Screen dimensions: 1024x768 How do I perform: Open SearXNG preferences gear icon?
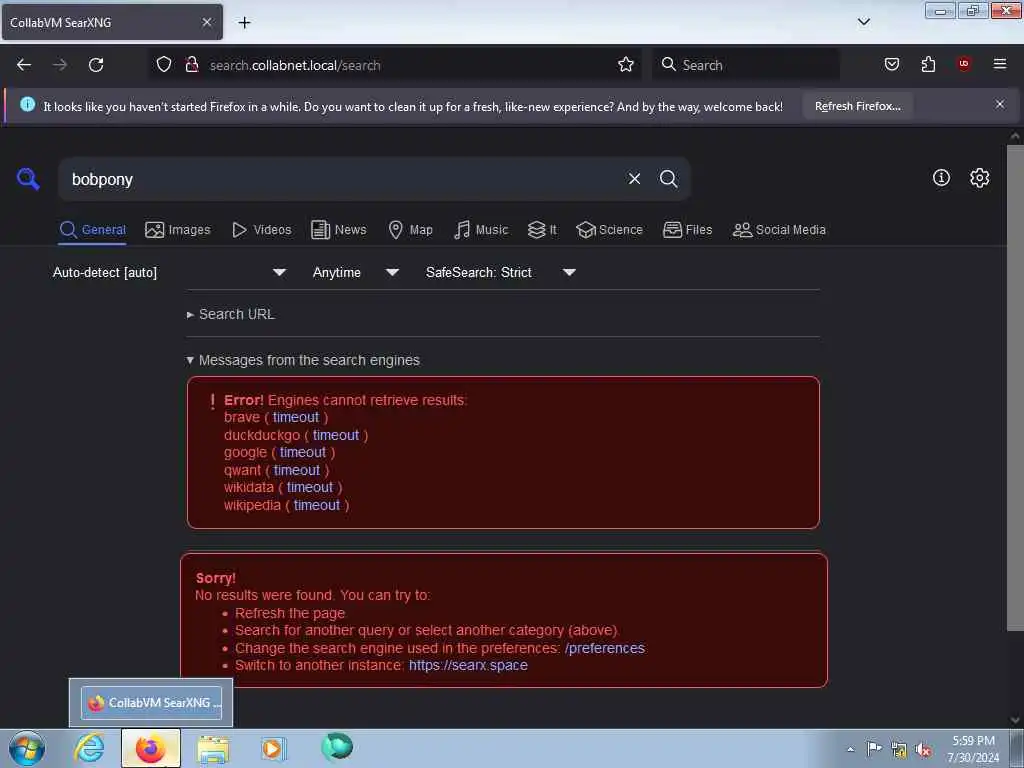(x=979, y=178)
